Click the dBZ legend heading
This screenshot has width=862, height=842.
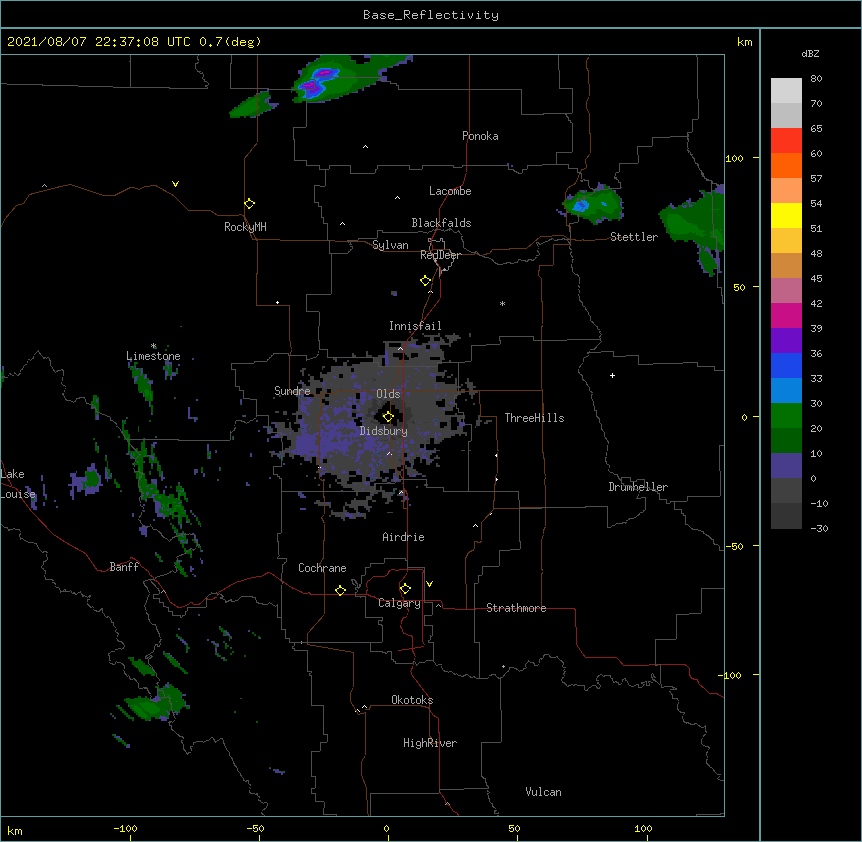pos(810,53)
